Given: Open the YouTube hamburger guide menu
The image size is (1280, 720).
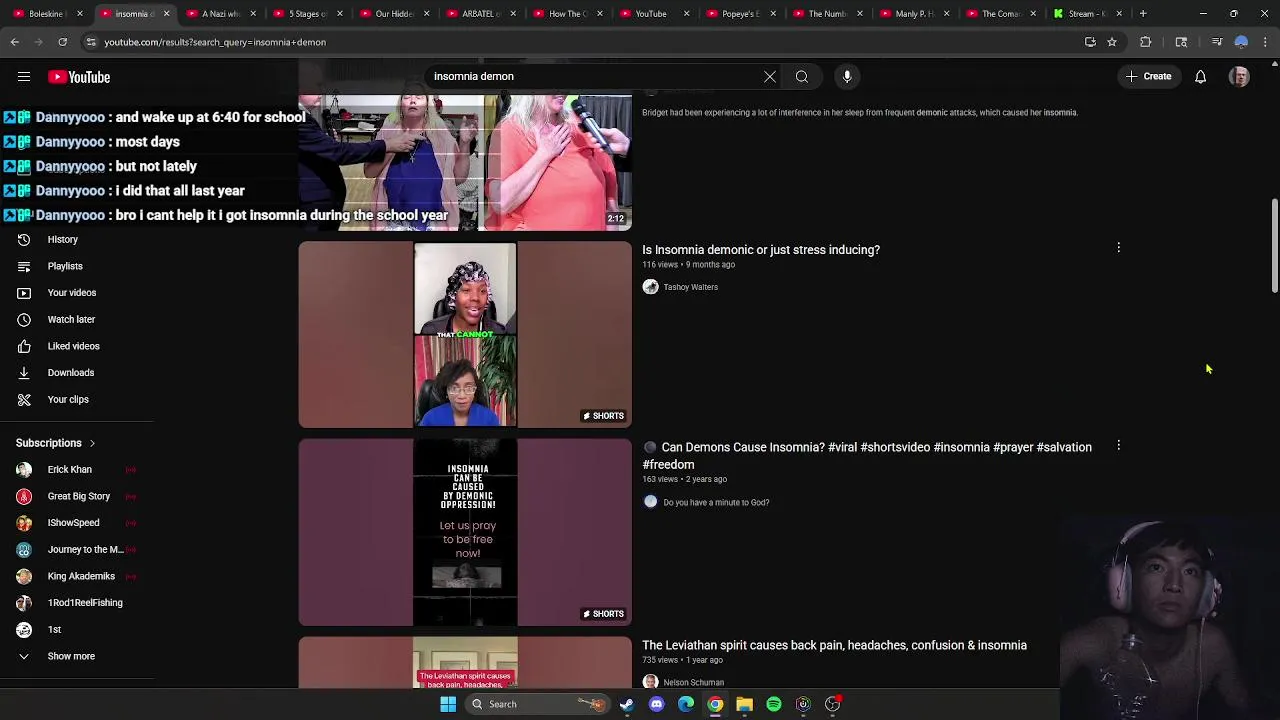Looking at the screenshot, I should point(24,77).
